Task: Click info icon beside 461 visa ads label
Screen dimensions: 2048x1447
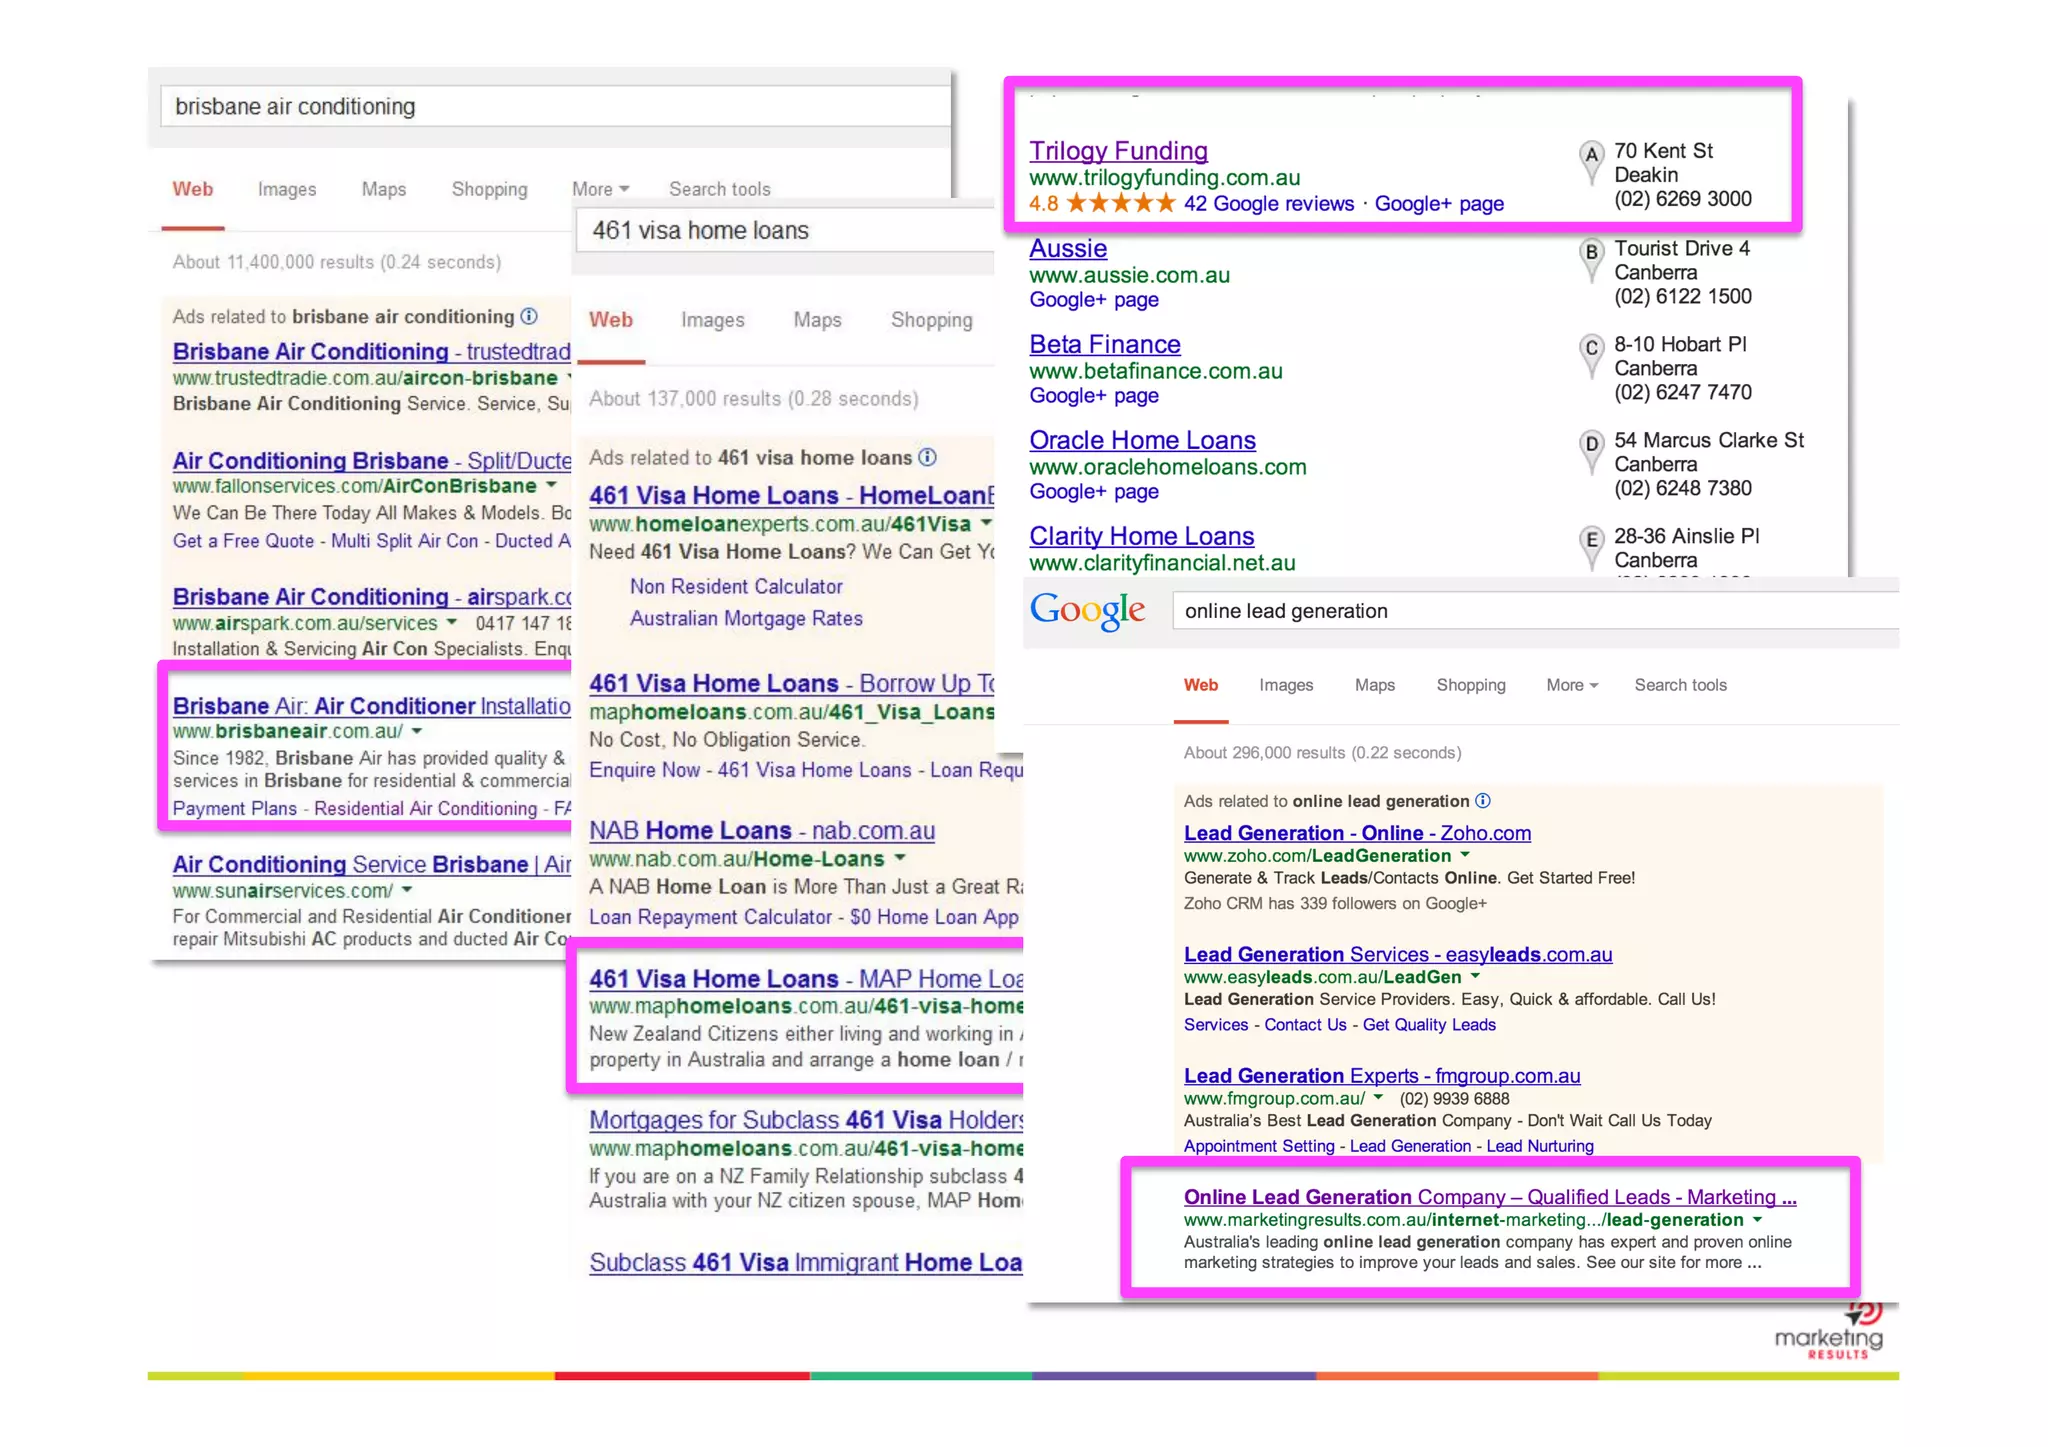Action: (x=928, y=457)
